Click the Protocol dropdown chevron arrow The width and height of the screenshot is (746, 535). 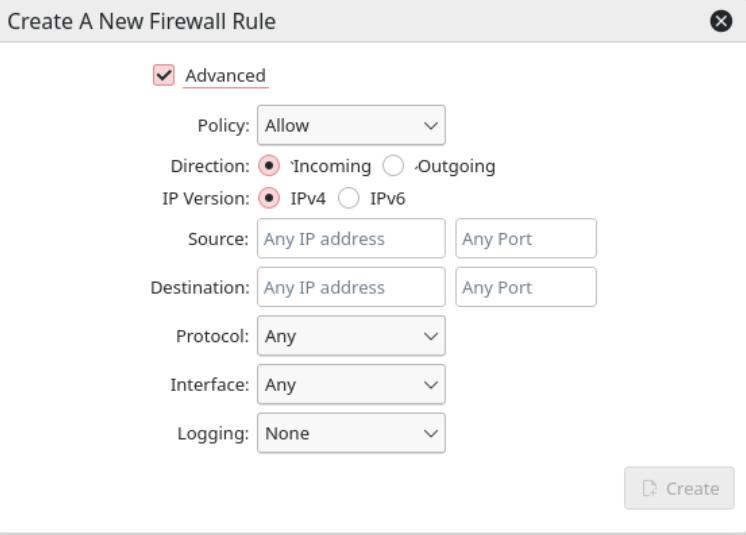pyautogui.click(x=431, y=337)
